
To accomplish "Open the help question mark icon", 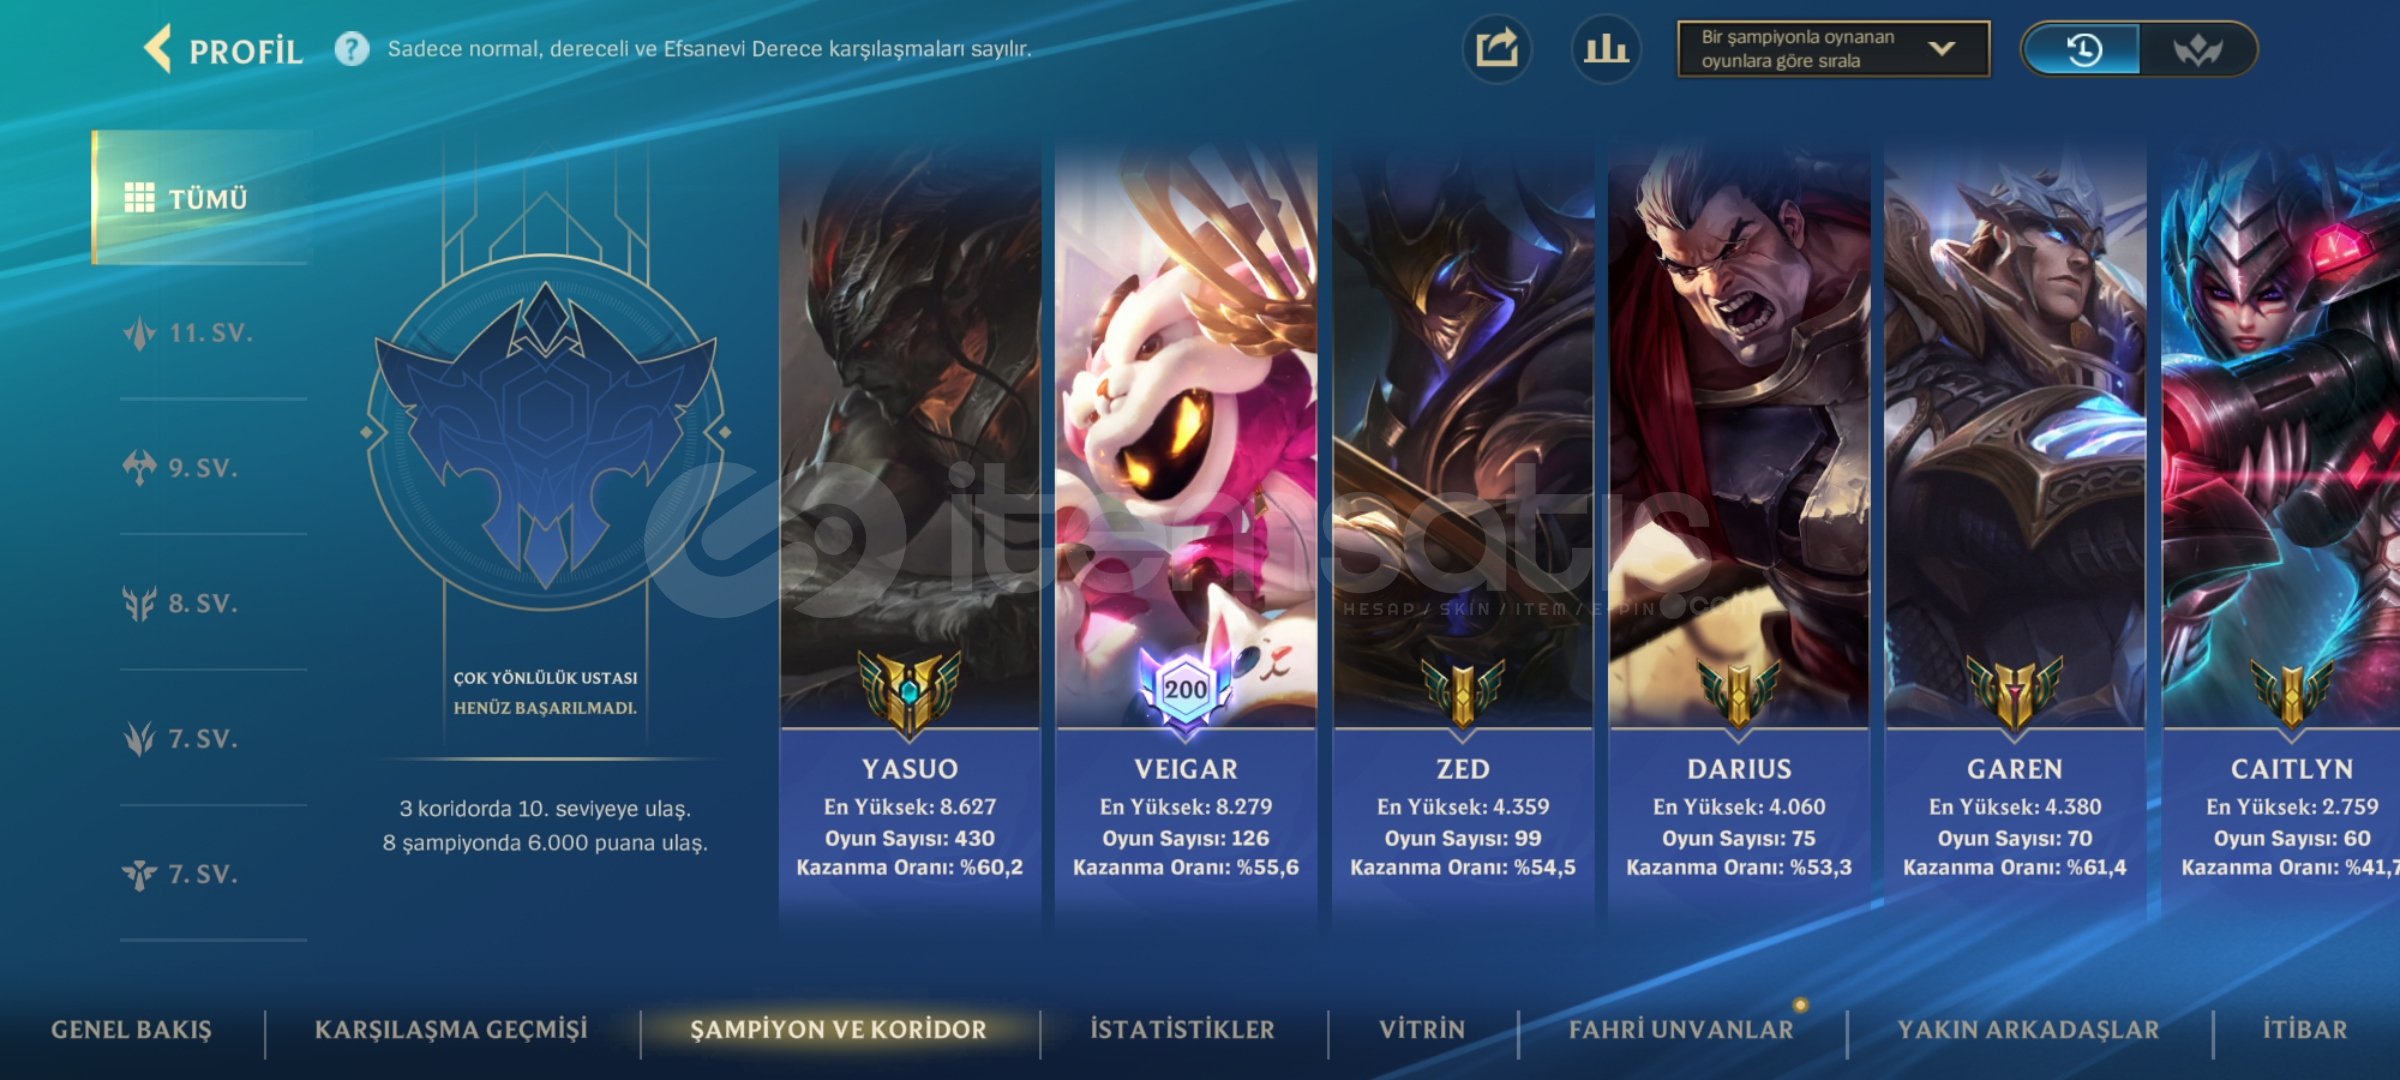I will pyautogui.click(x=351, y=49).
